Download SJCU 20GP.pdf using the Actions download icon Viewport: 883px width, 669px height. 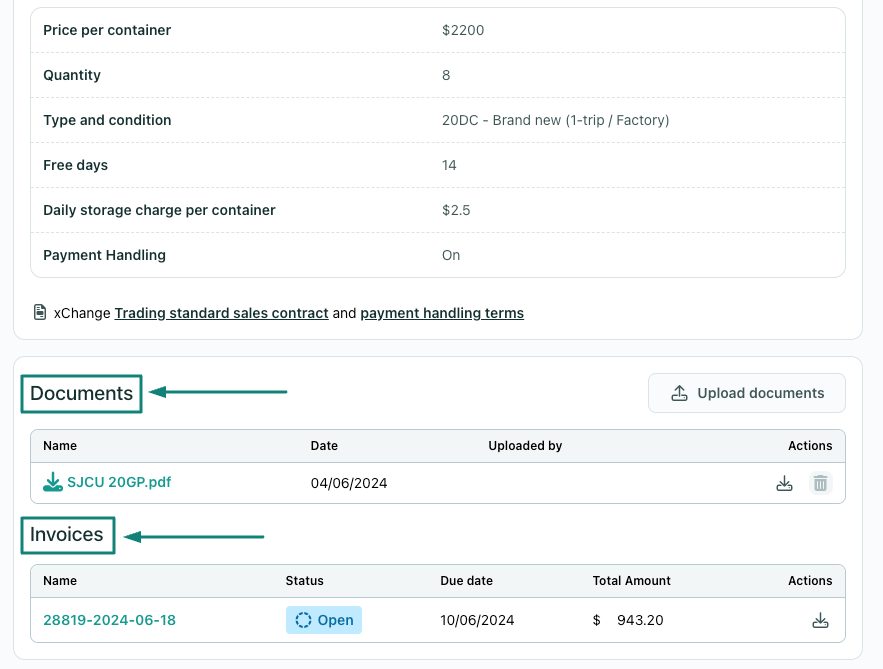point(784,482)
